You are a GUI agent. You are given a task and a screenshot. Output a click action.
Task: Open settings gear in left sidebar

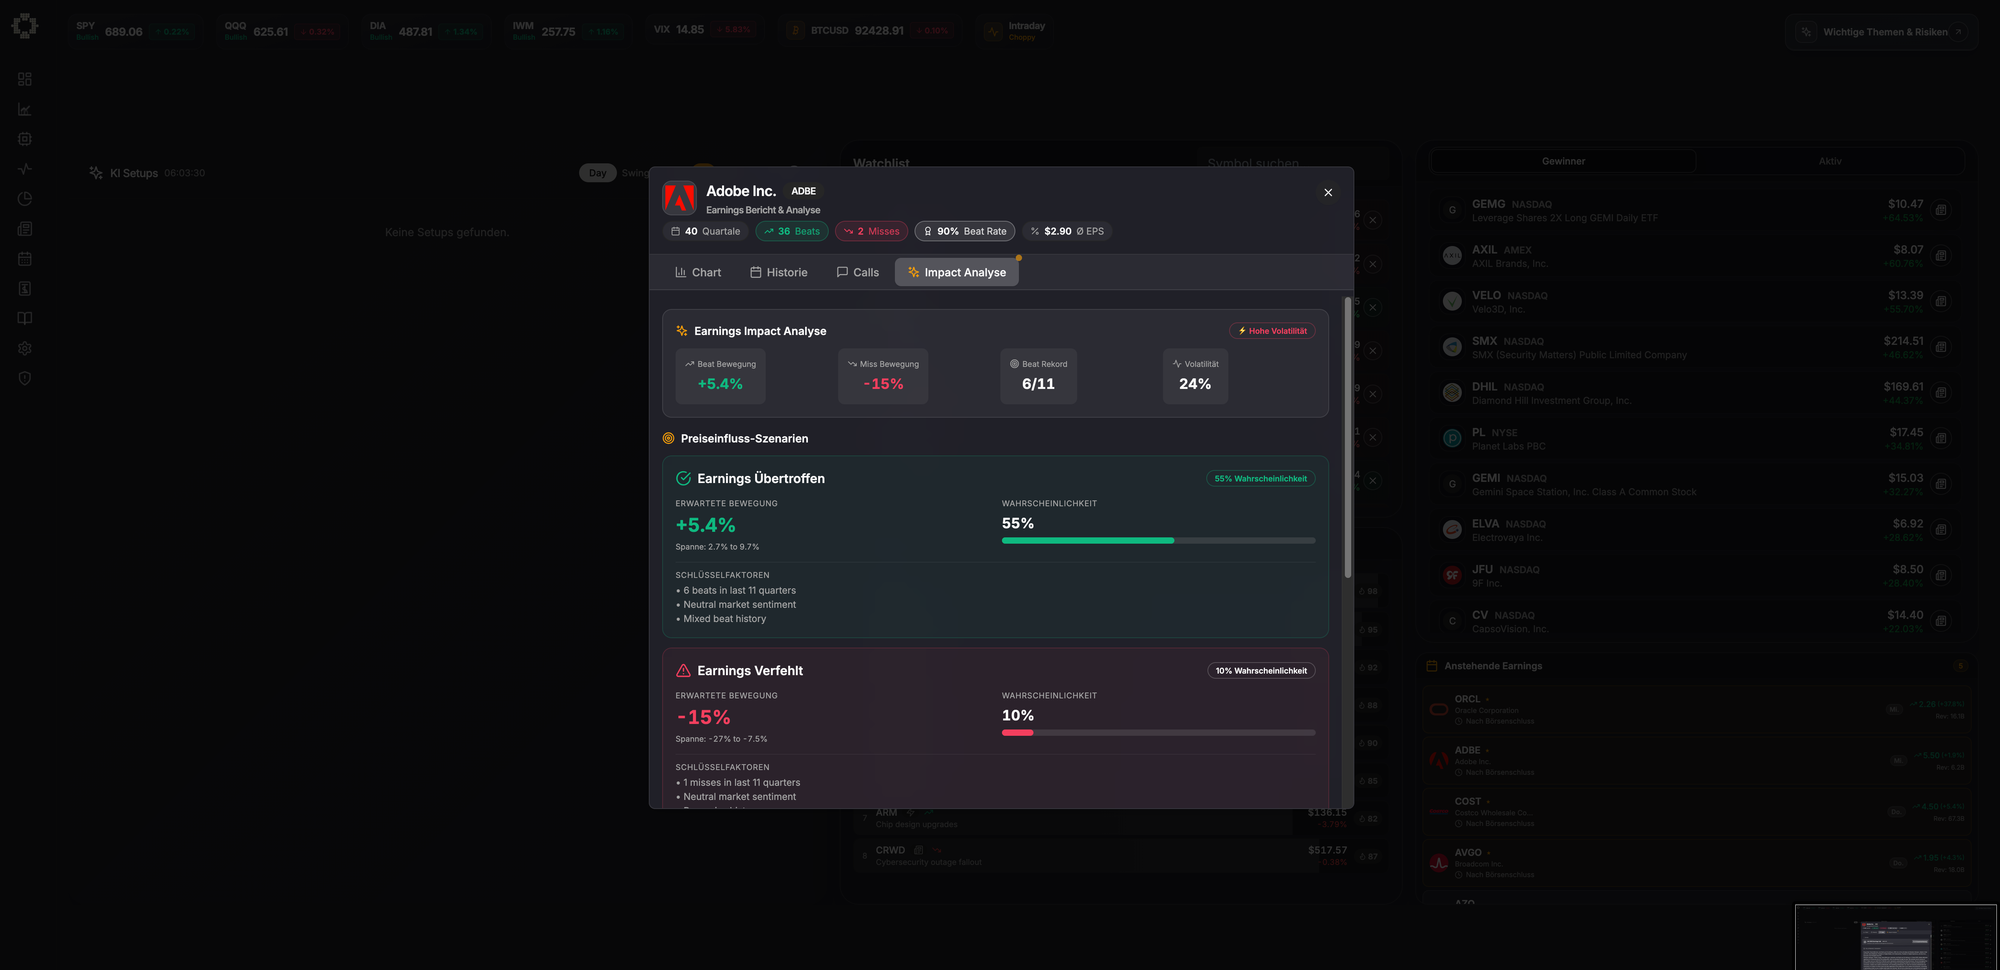[25, 349]
